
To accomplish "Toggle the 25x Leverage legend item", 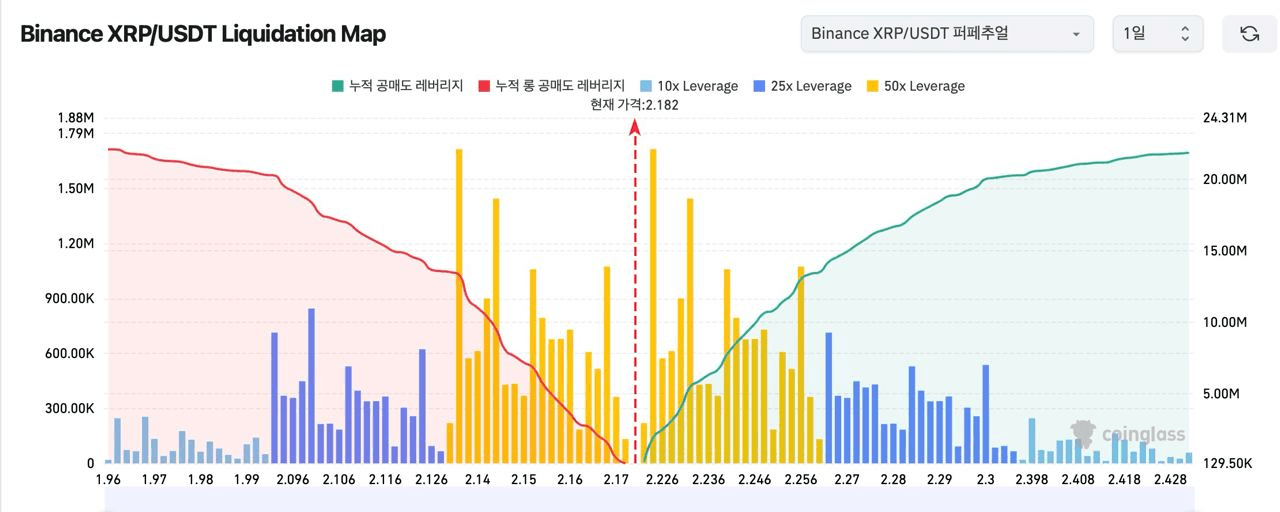I will [802, 86].
